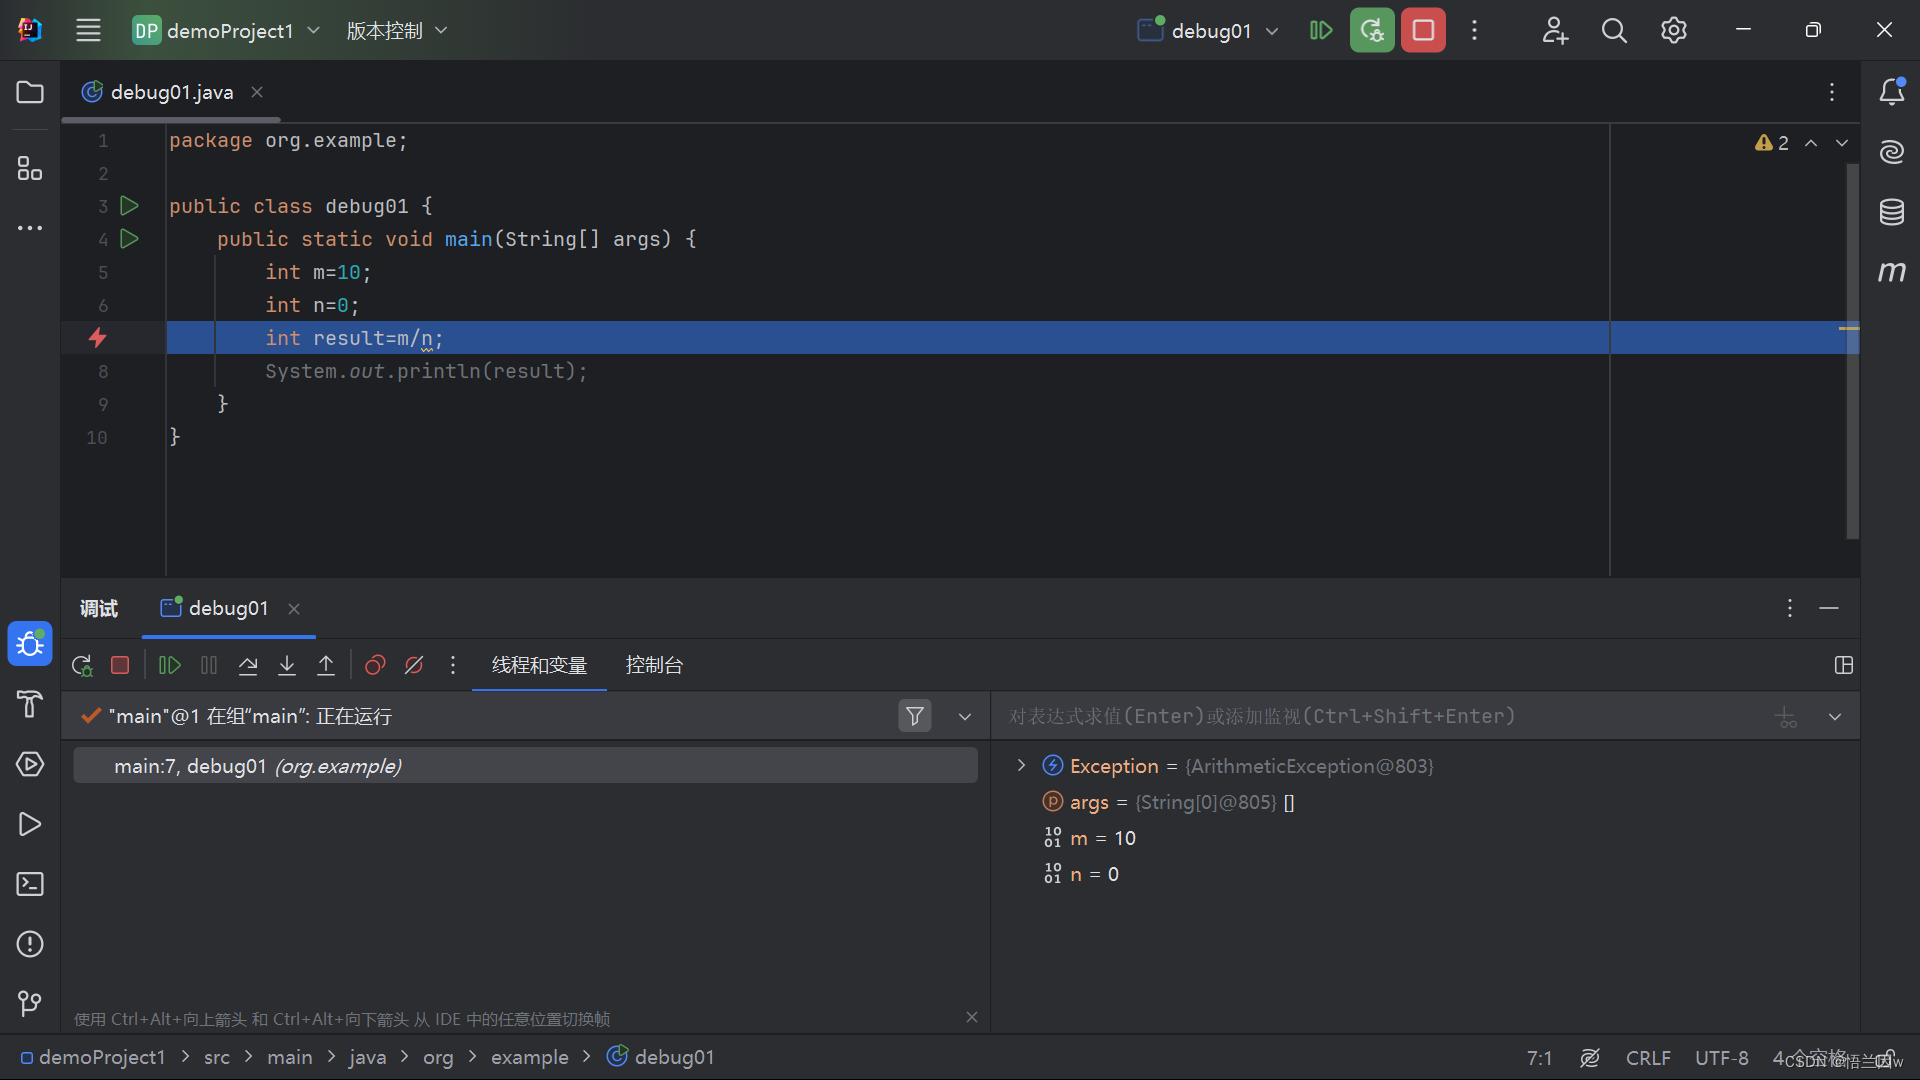Open editor tab options three-dot menu
This screenshot has width=1920, height=1080.
tap(1832, 92)
